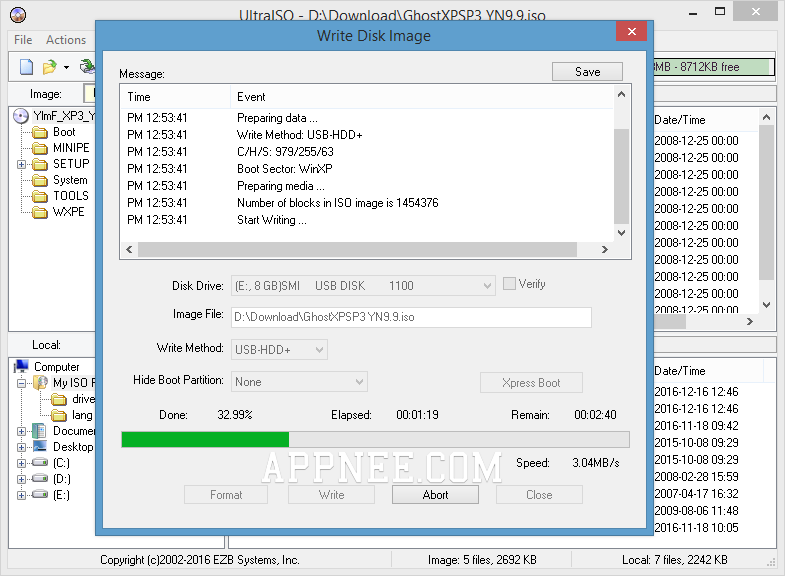This screenshot has height=576, width=785.
Task: Expand the SETUP folder node
Action: tap(21, 164)
